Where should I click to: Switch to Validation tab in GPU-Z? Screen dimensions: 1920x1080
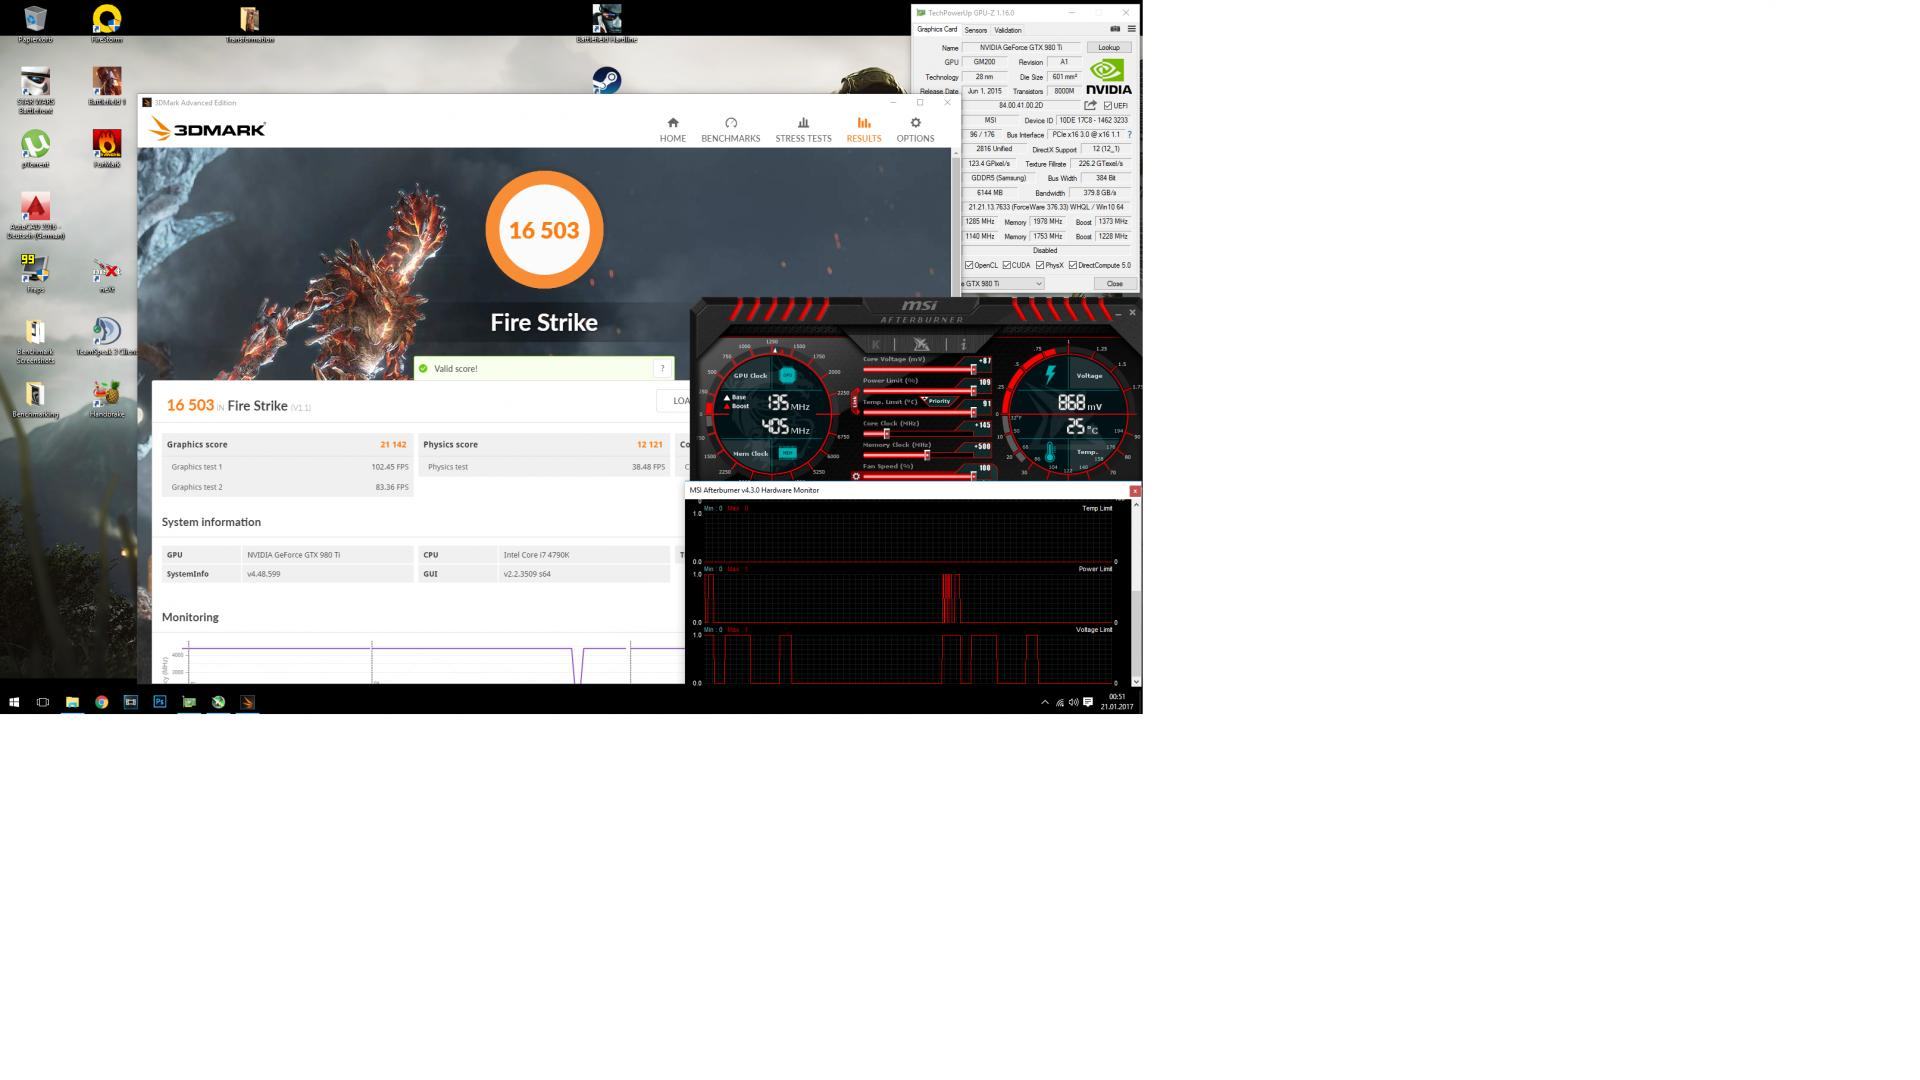(x=1008, y=30)
